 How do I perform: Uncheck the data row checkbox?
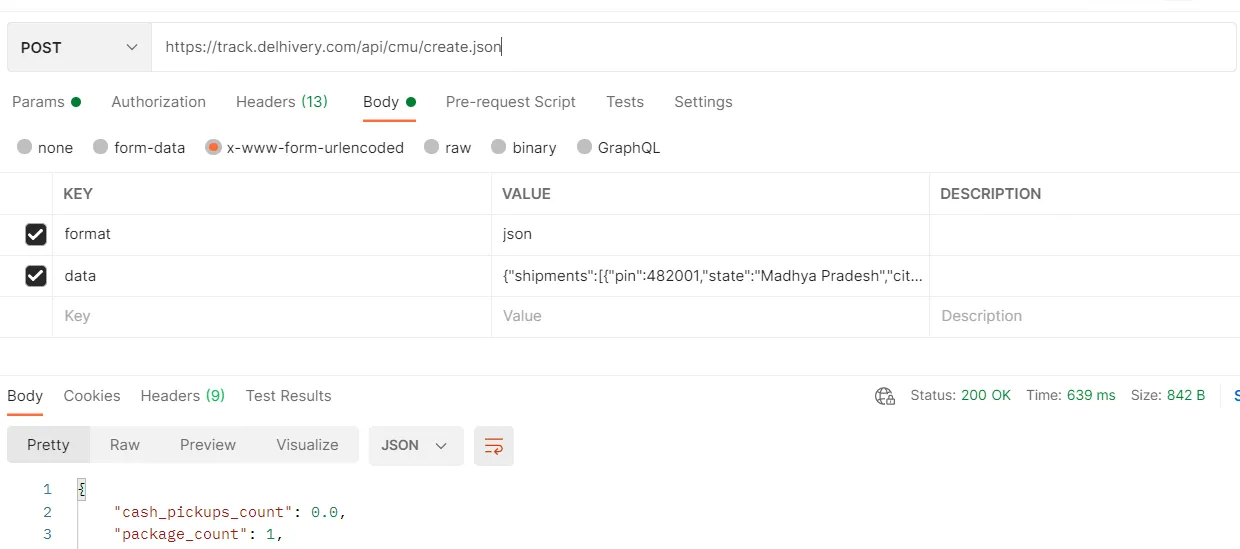pos(36,275)
